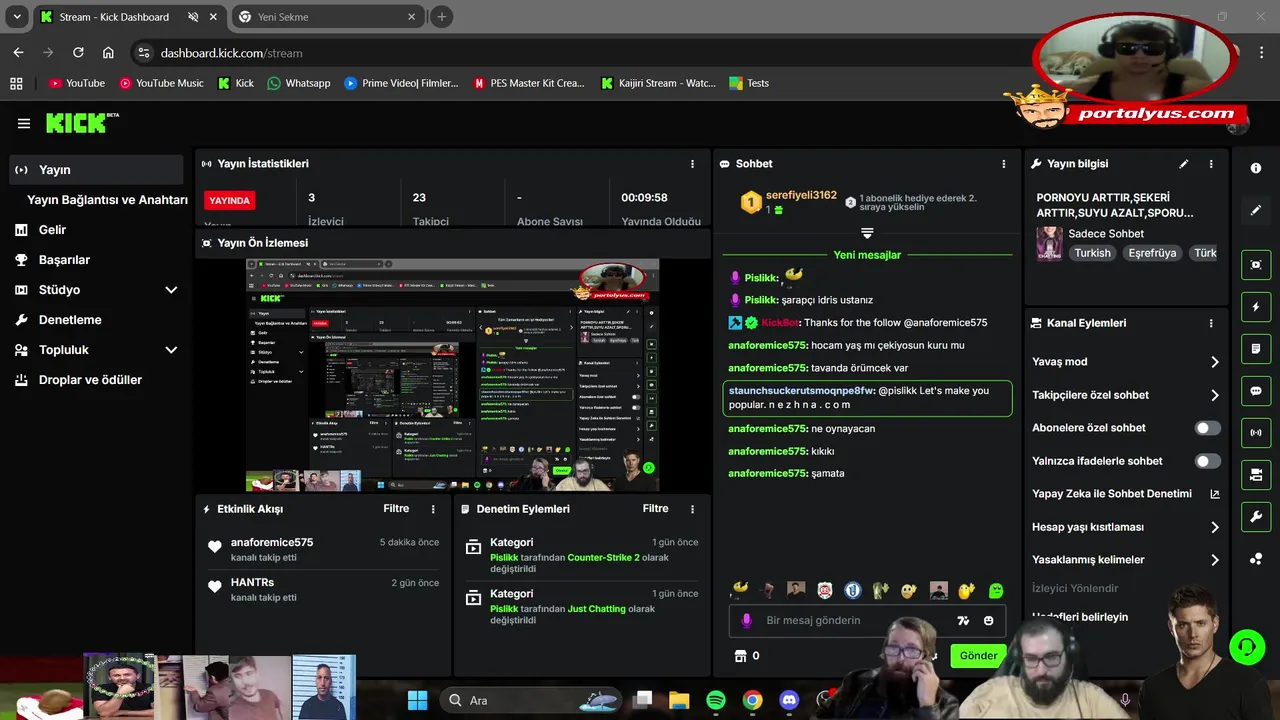Image resolution: width=1280 pixels, height=720 pixels.
Task: Open Spotify from the taskbar
Action: click(716, 700)
